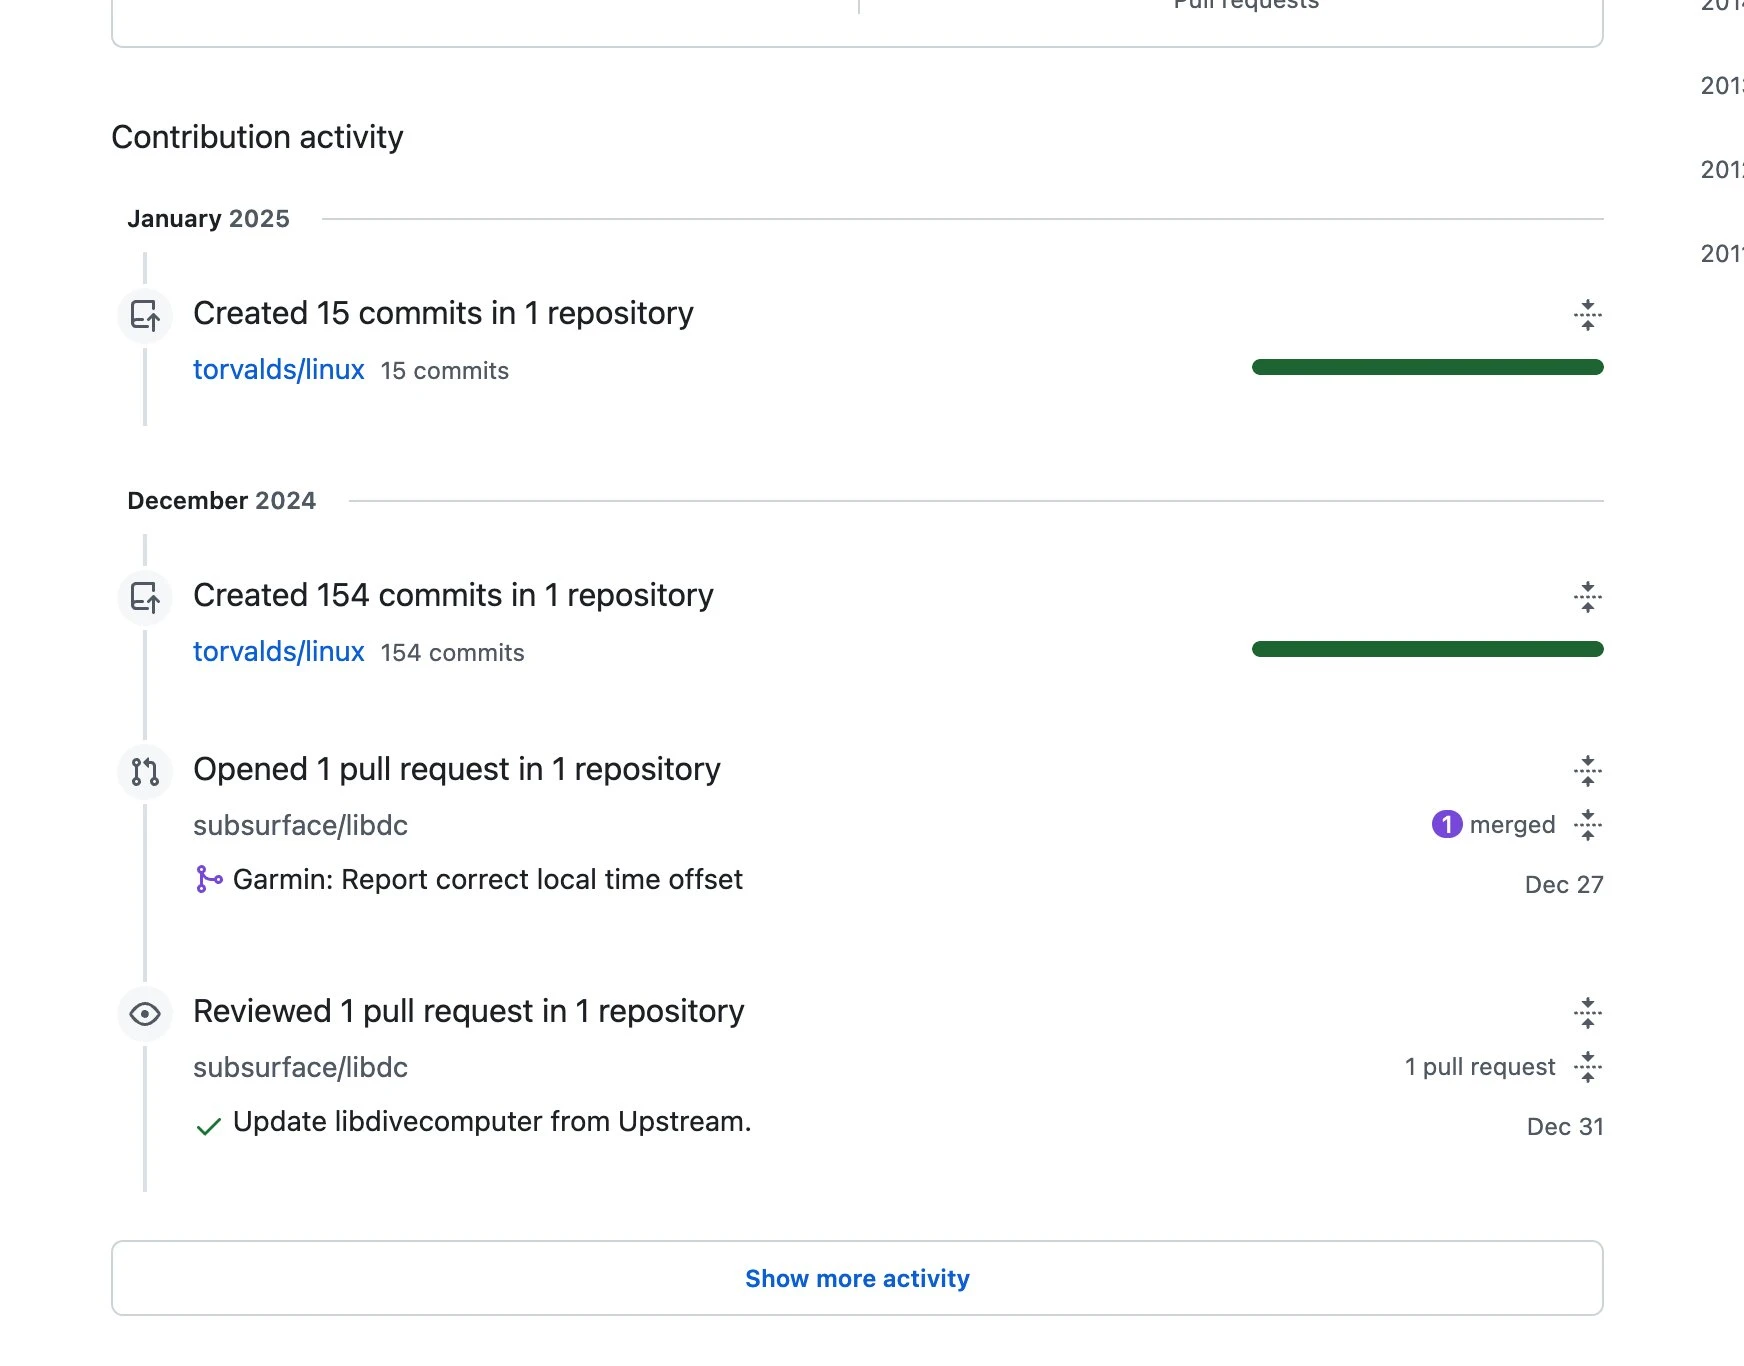Click the green bar for 154 commits
This screenshot has width=1744, height=1366.
point(1427,650)
